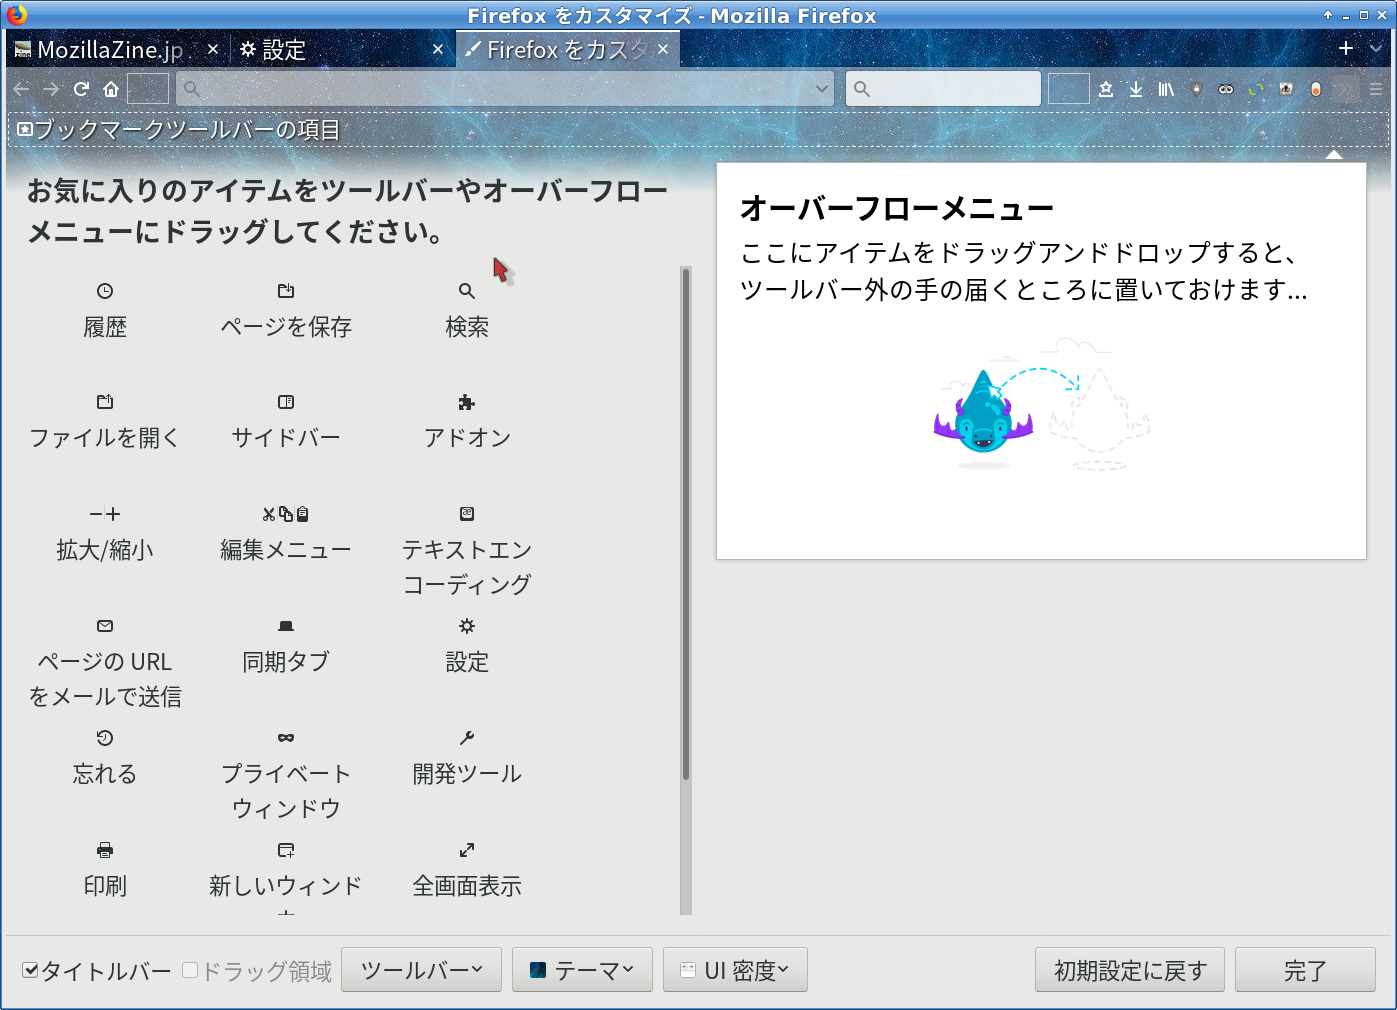The height and width of the screenshot is (1010, 1397).
Task: Click the 完了 (Done) button
Action: point(1305,970)
